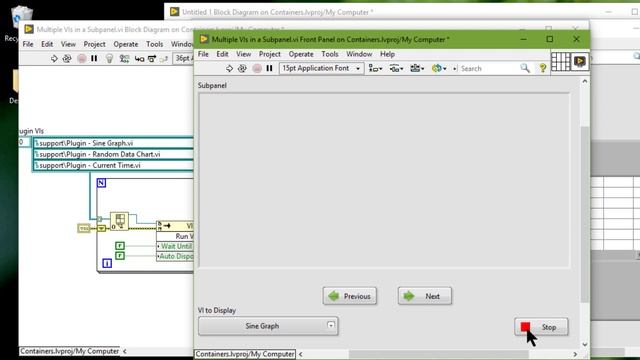Image resolution: width=640 pixels, height=360 pixels.
Task: Click Run Continuously in Front Panel toolbar
Action: 242,69
